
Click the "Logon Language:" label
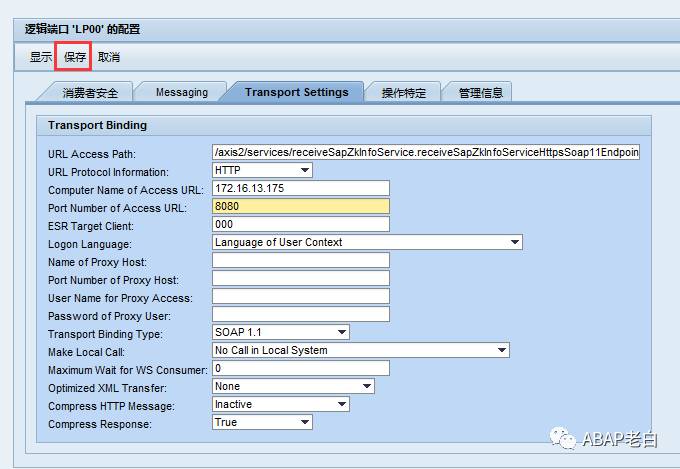tap(90, 244)
